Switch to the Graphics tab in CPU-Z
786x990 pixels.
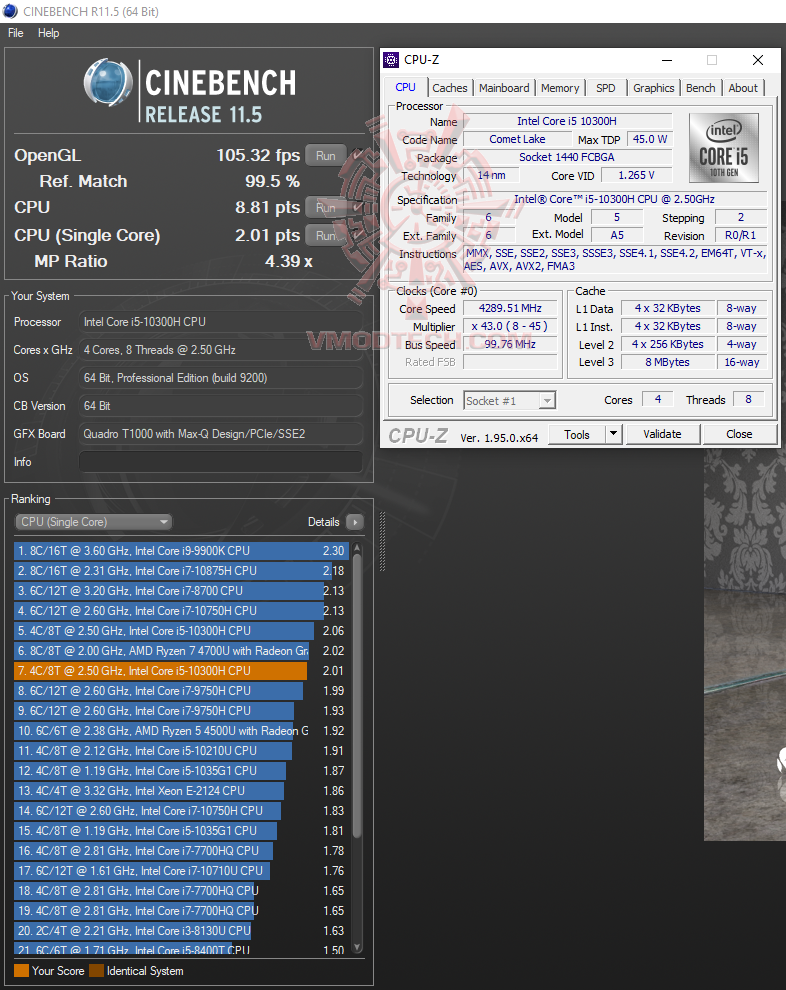[x=653, y=88]
